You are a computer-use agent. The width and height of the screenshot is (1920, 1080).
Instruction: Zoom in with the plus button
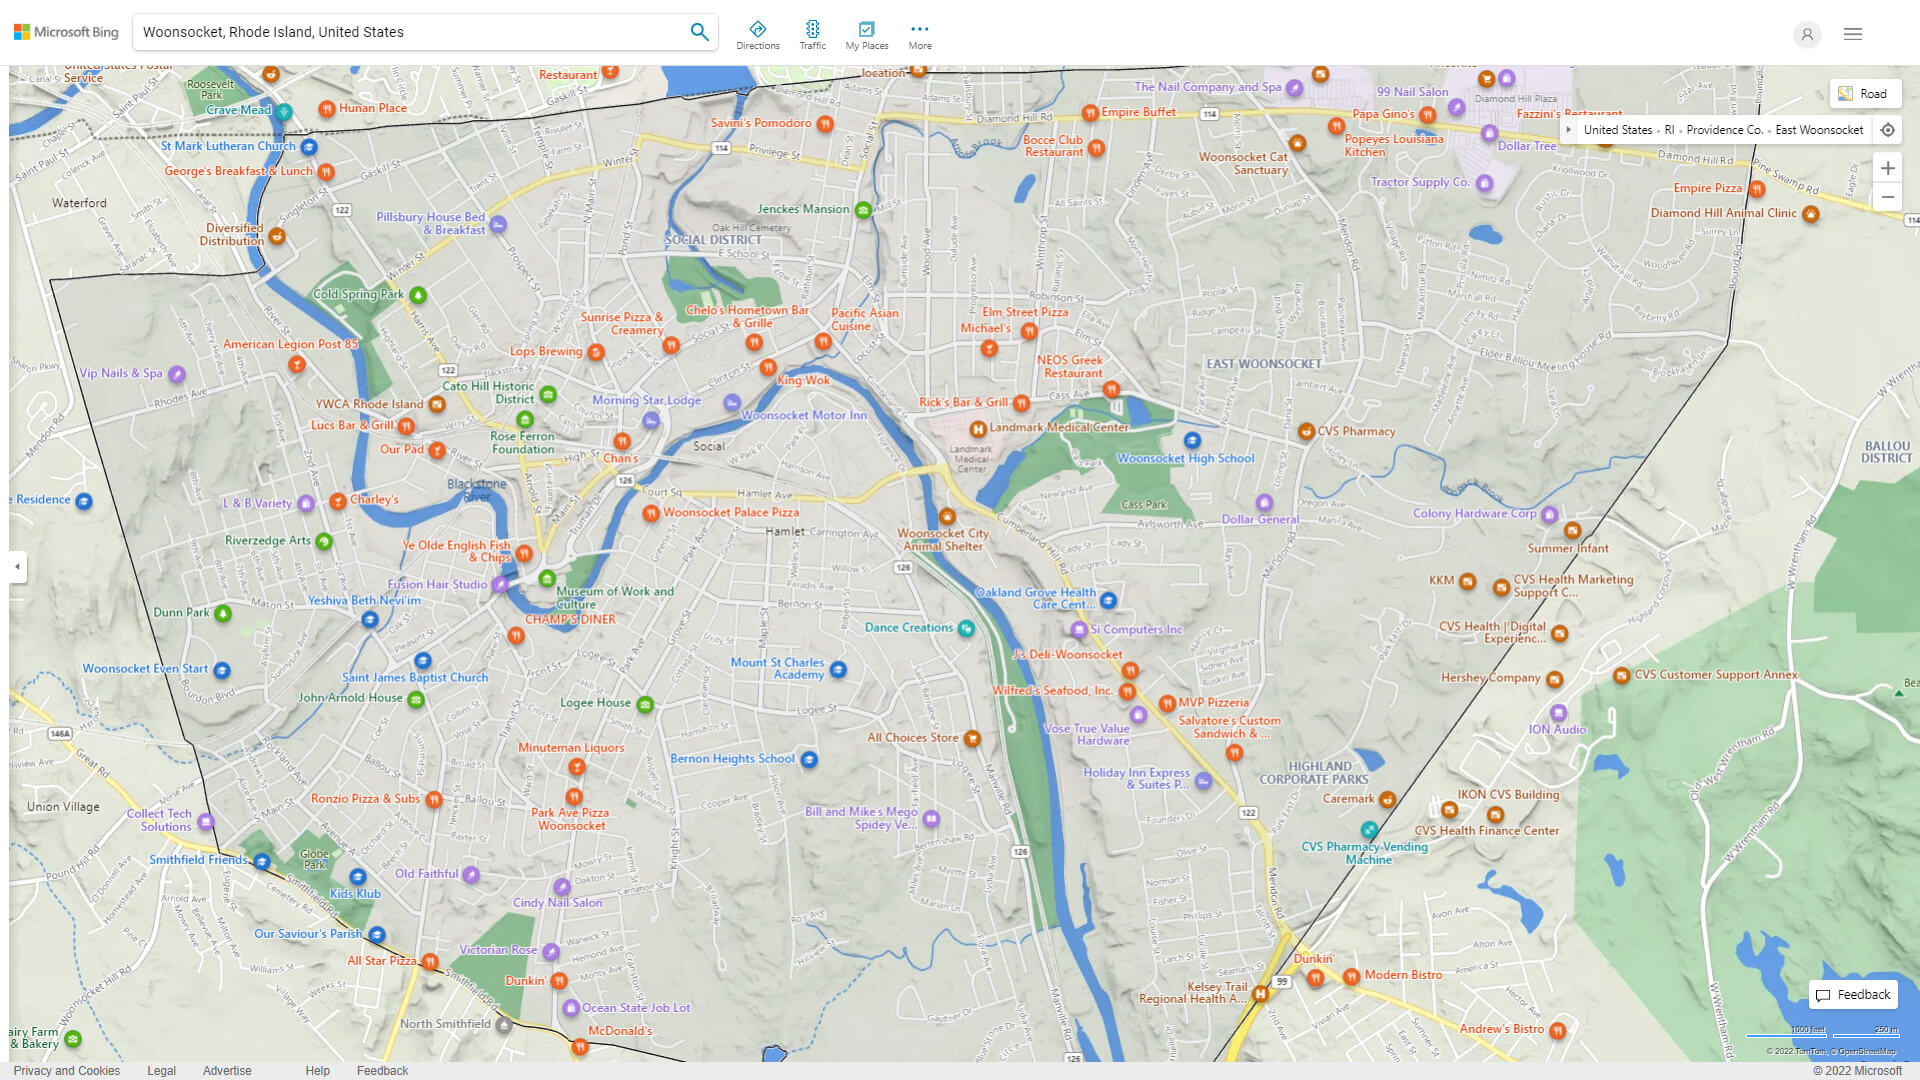[1888, 168]
